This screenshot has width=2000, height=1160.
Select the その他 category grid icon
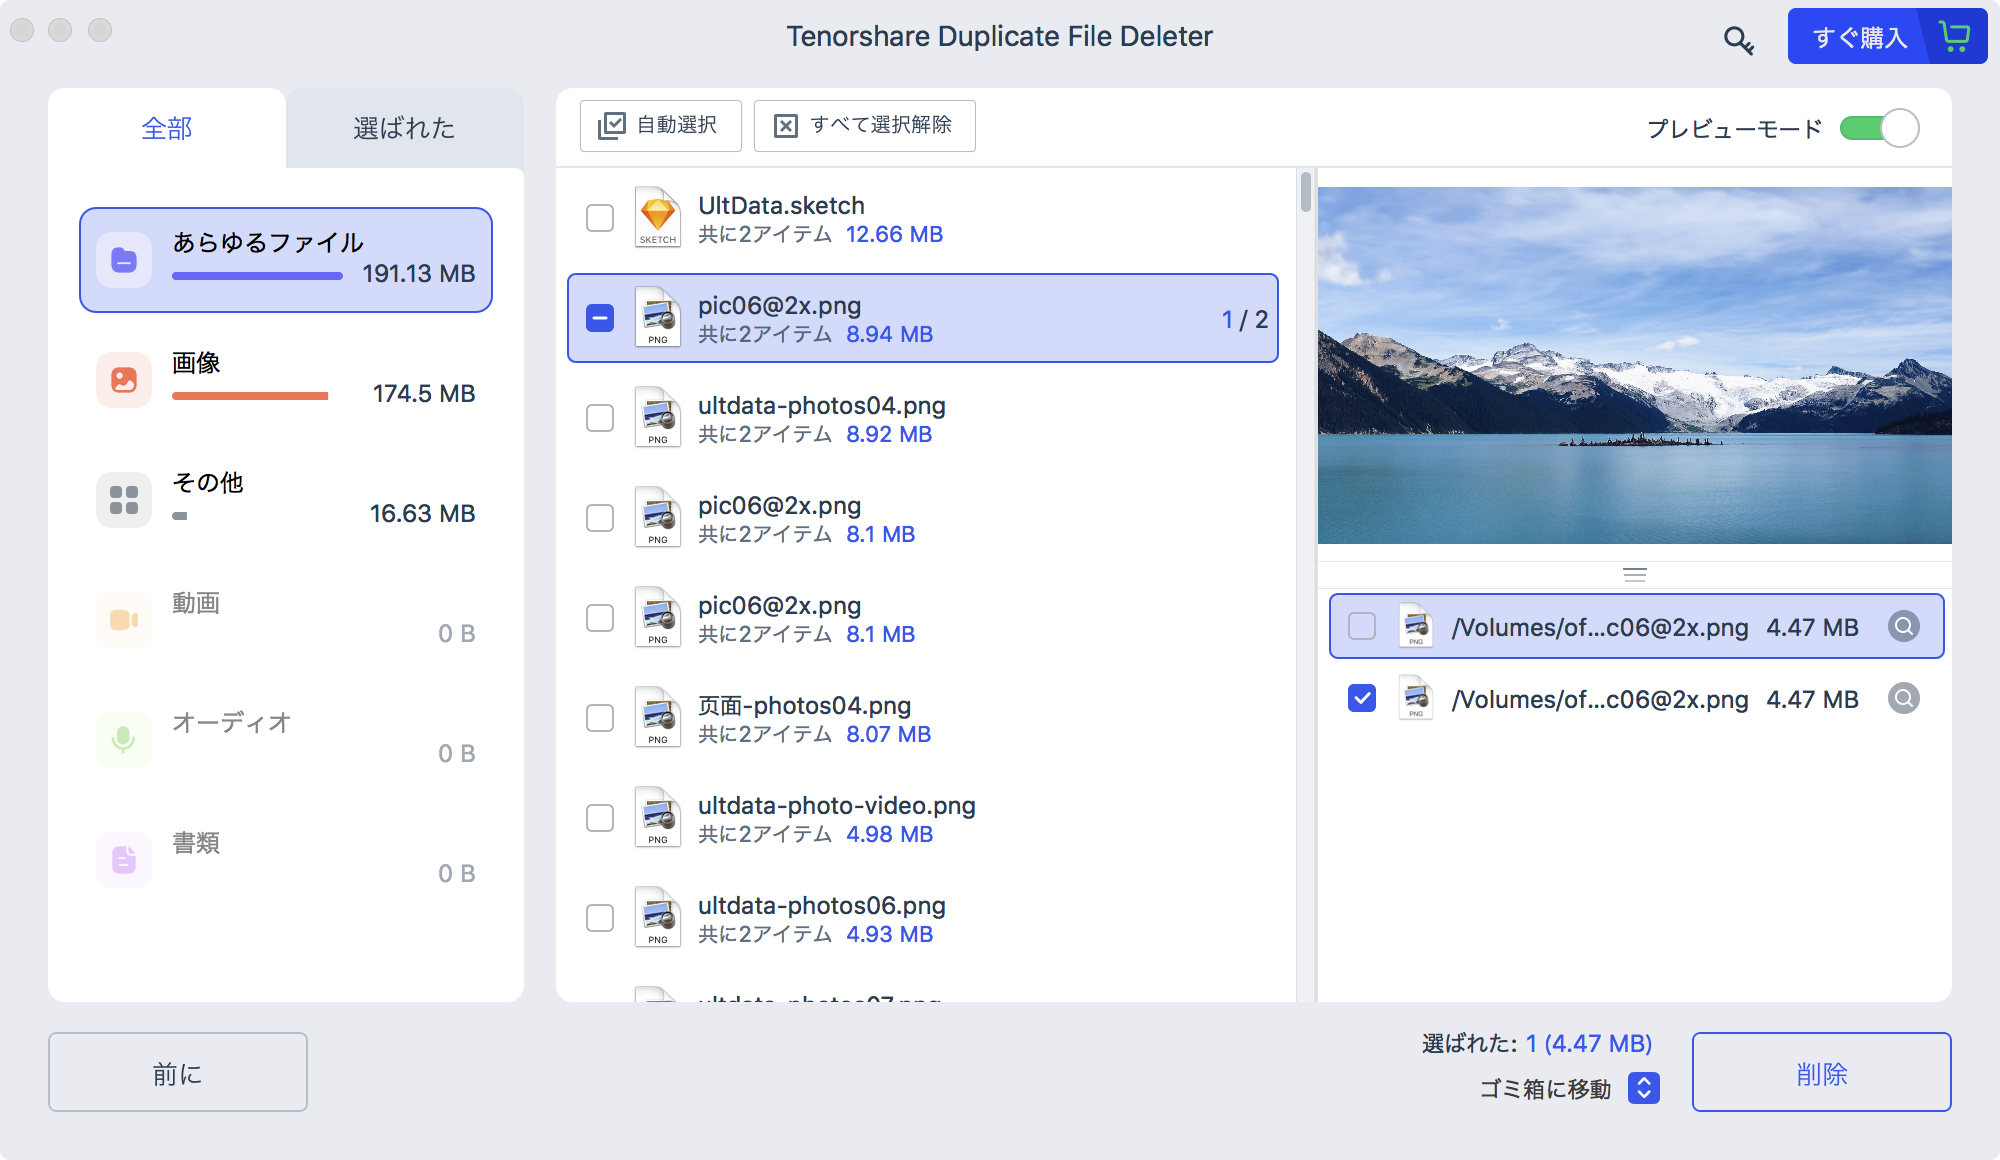tap(124, 500)
